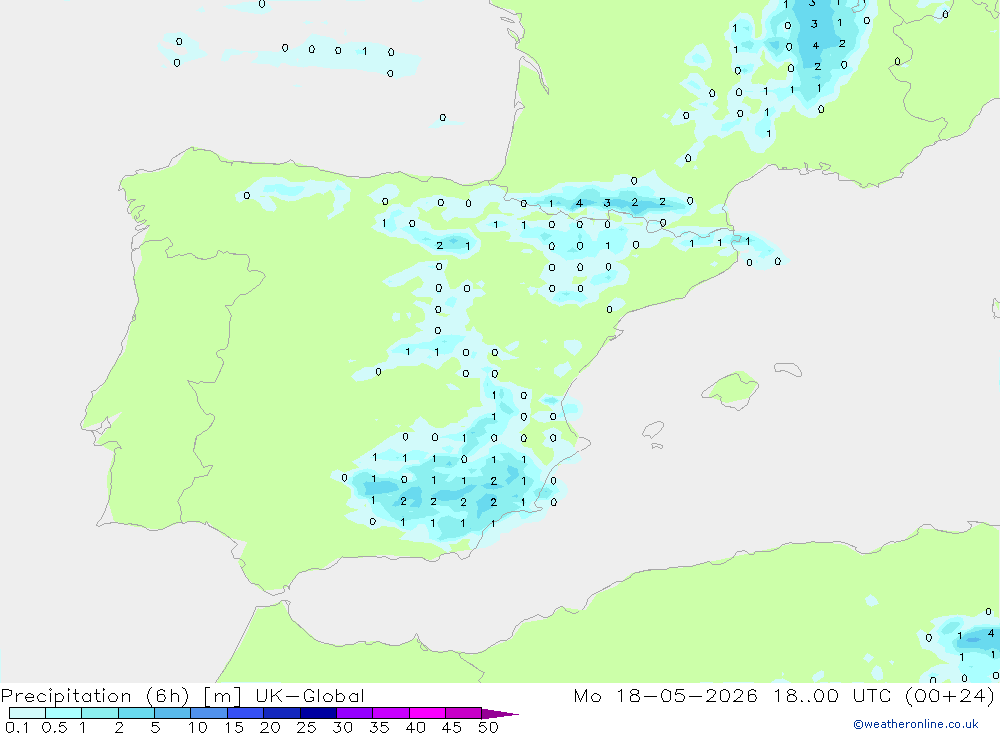Click the '[m]' unit label

click(223, 696)
